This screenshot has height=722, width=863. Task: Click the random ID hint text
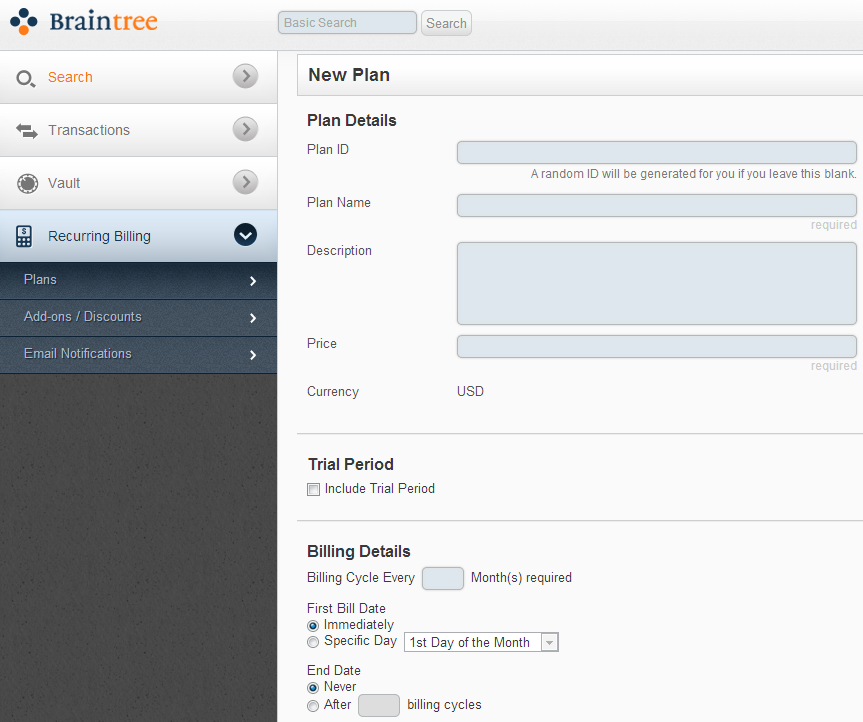693,174
